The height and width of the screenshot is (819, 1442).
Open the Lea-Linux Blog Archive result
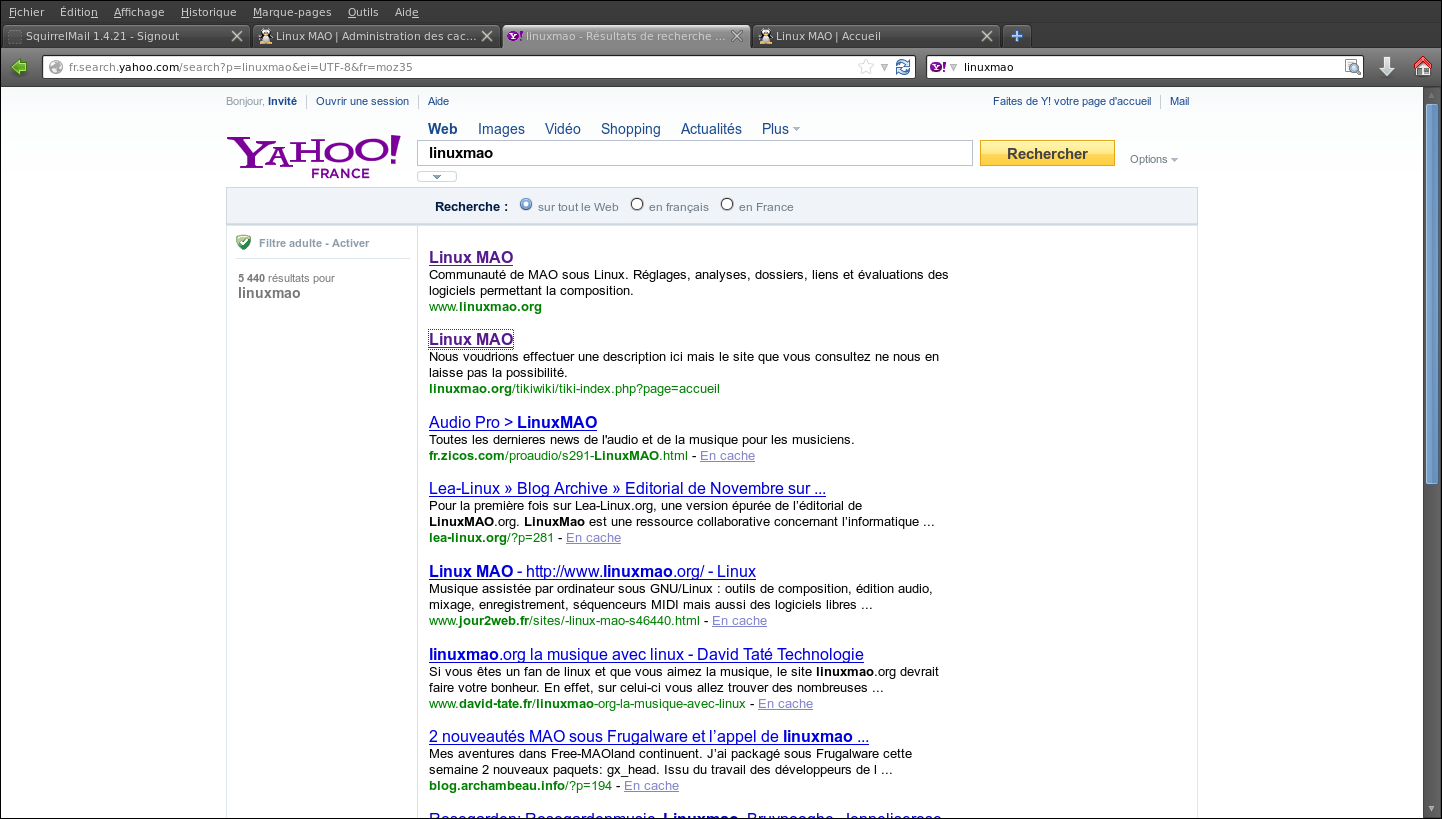click(627, 488)
